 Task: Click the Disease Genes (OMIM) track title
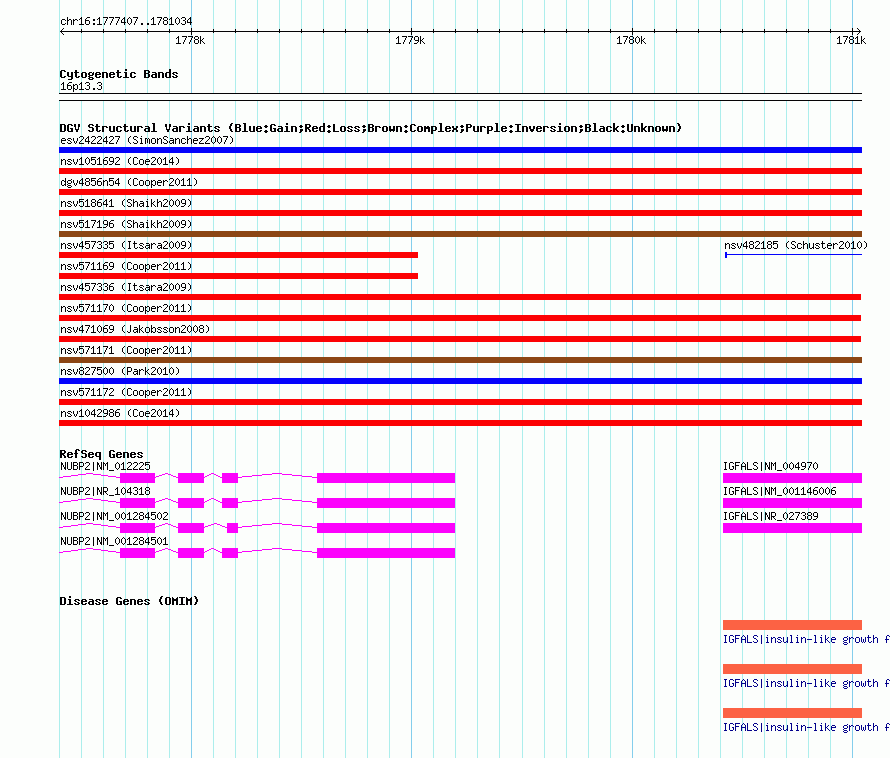[129, 601]
